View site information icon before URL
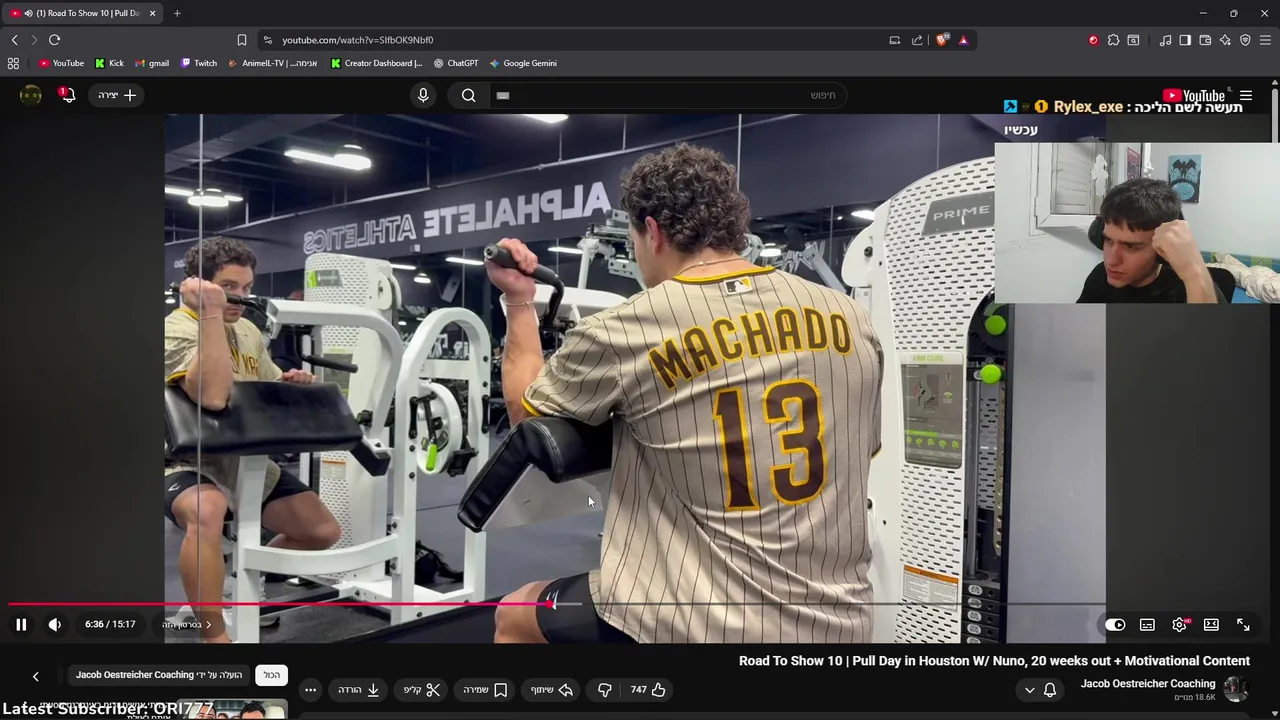The image size is (1280, 720). pyautogui.click(x=267, y=40)
